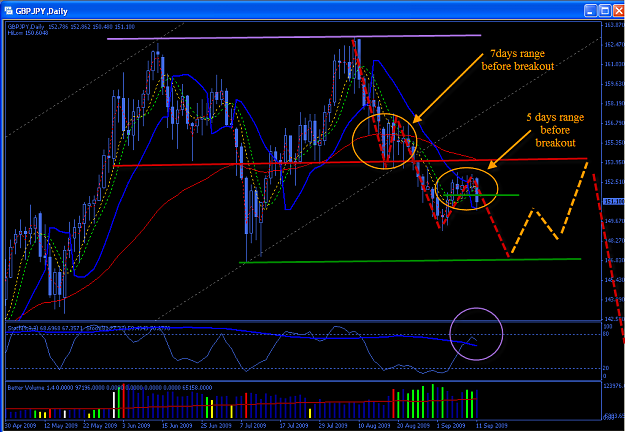Viewport: 625px width, 432px height.
Task: Click the 155.350 price axis label
Action: (x=614, y=143)
